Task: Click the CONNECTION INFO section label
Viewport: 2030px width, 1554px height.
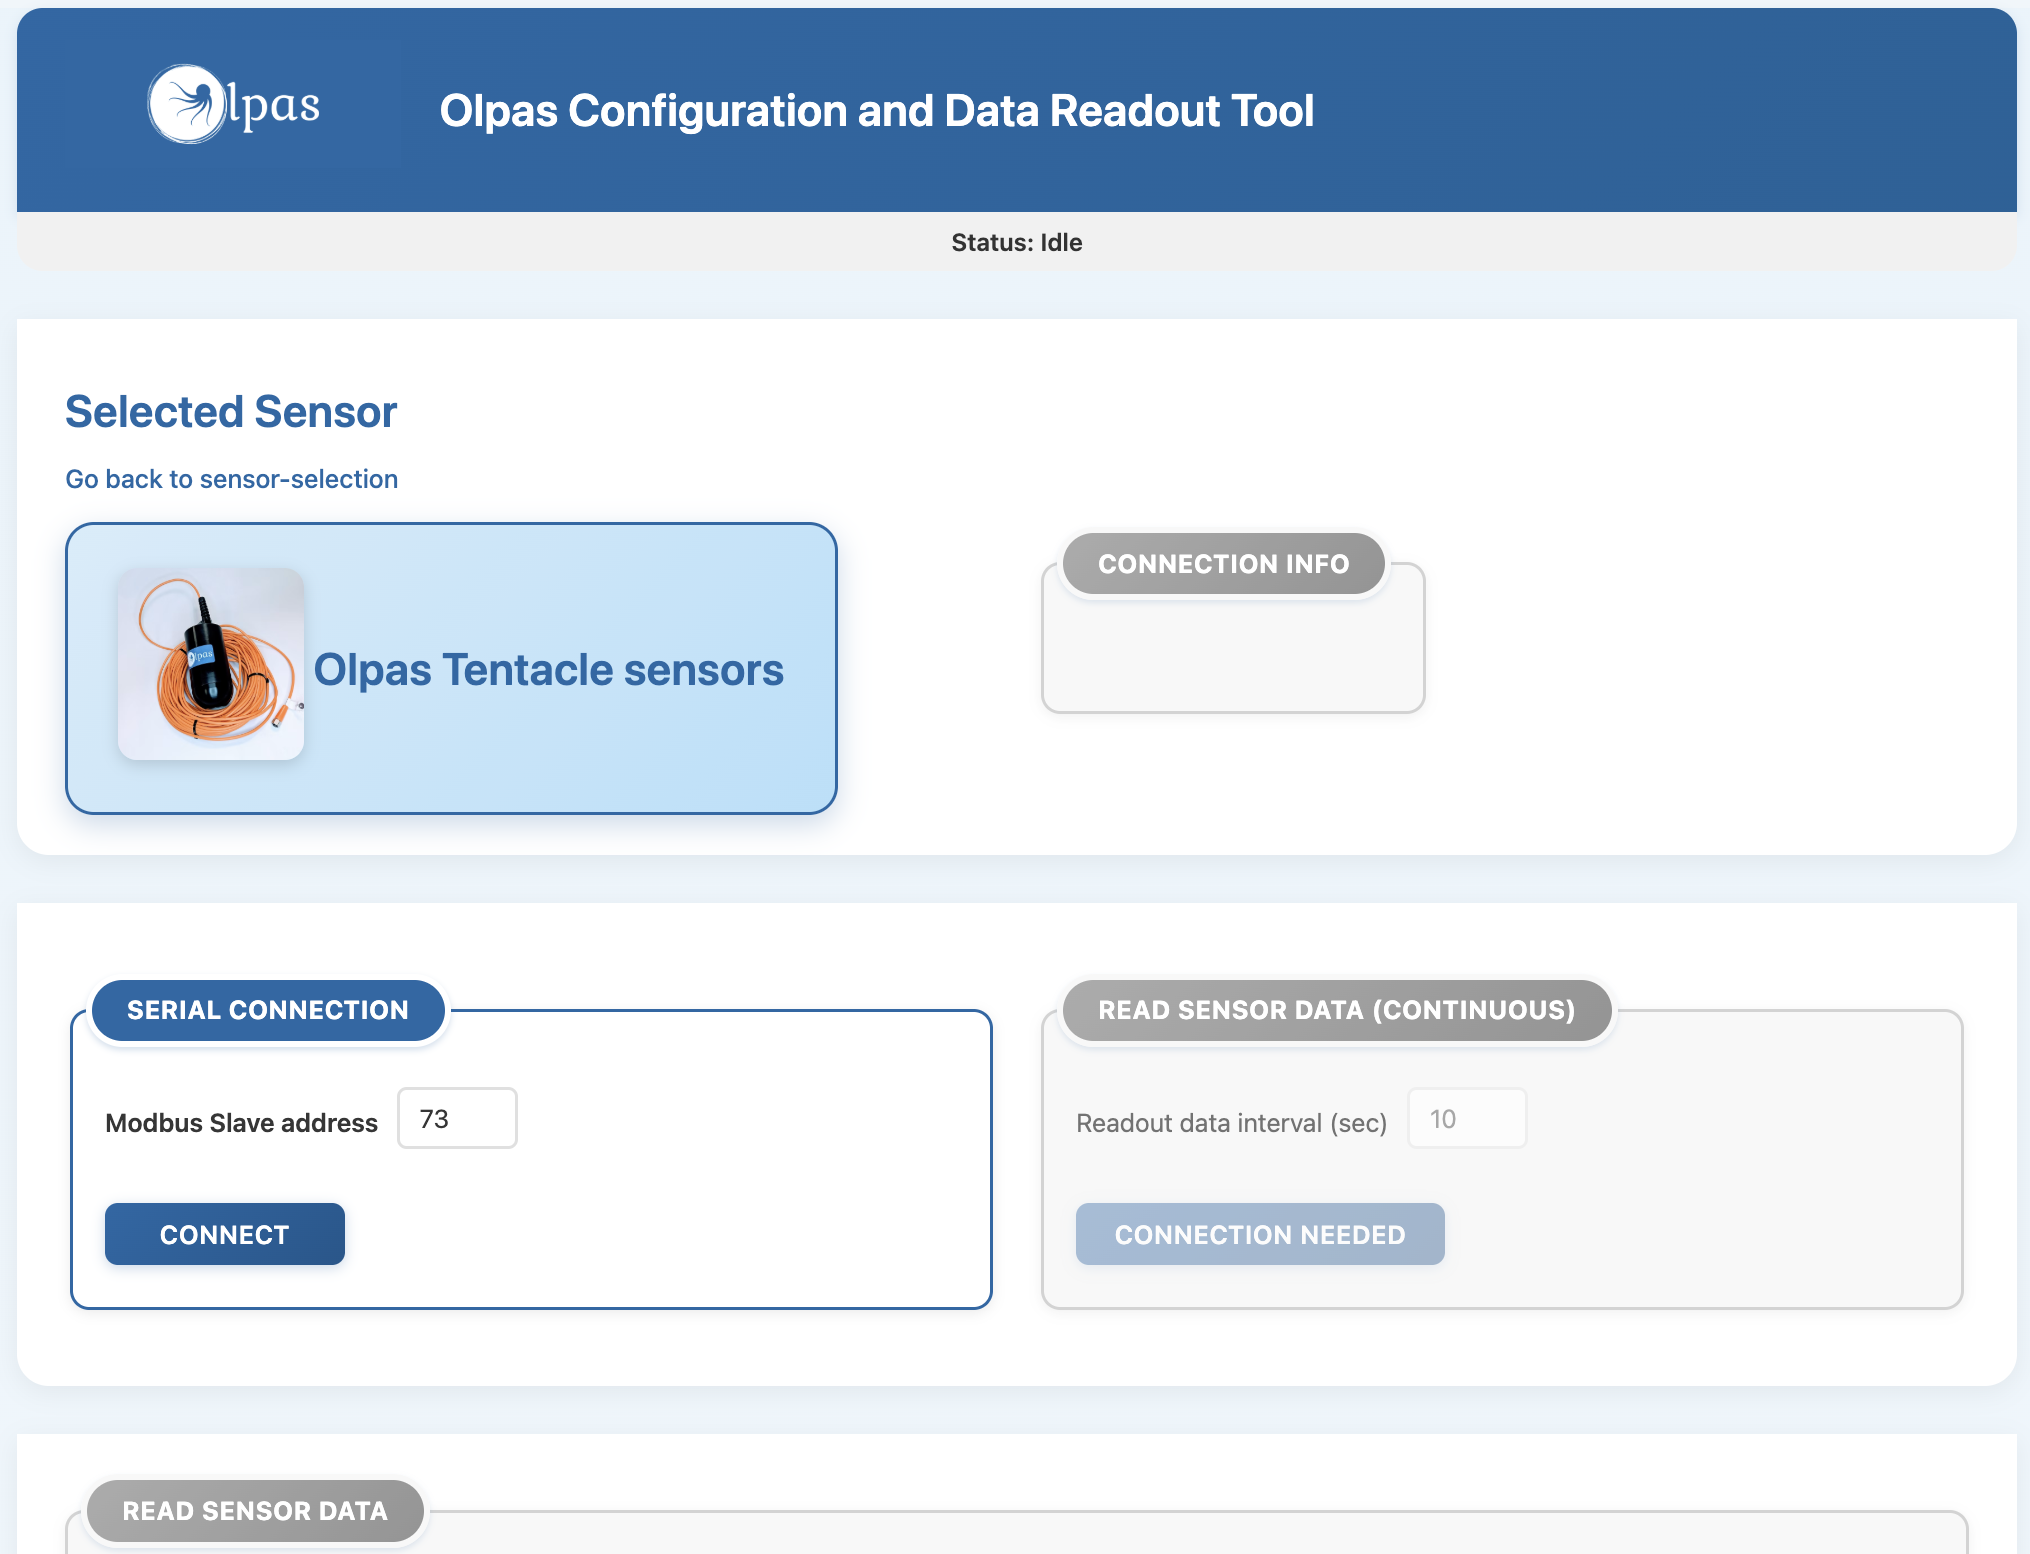Action: pyautogui.click(x=1223, y=564)
